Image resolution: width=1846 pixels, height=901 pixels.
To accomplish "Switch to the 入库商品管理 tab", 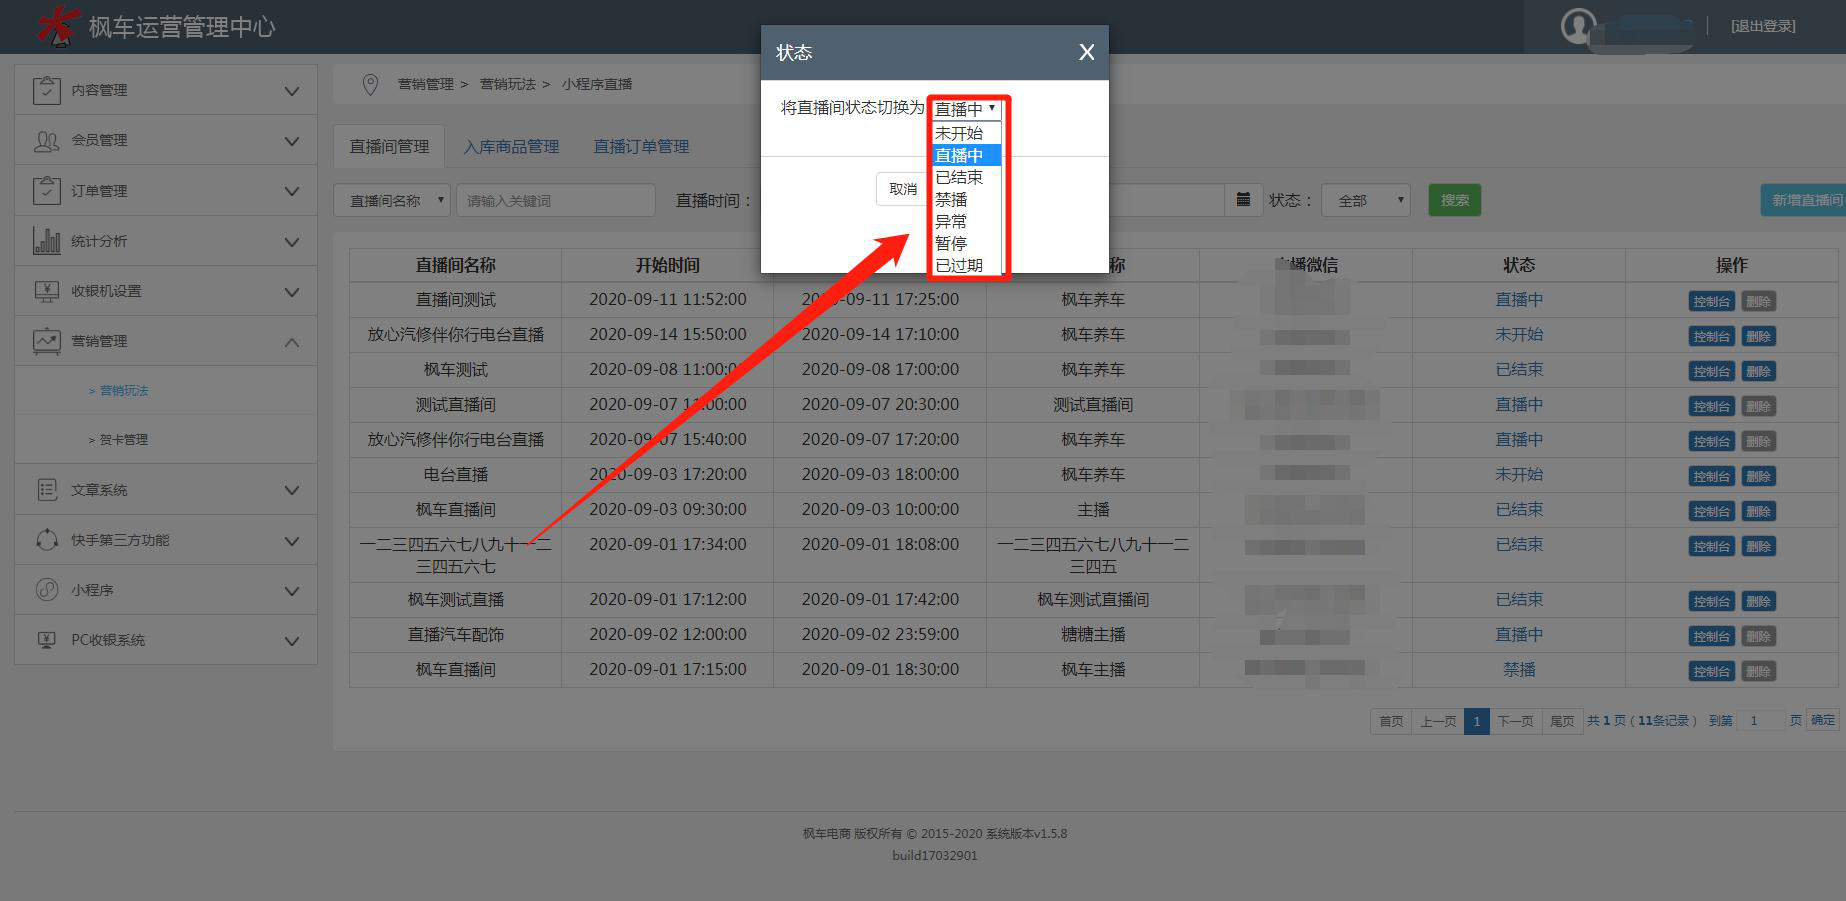I will (511, 146).
